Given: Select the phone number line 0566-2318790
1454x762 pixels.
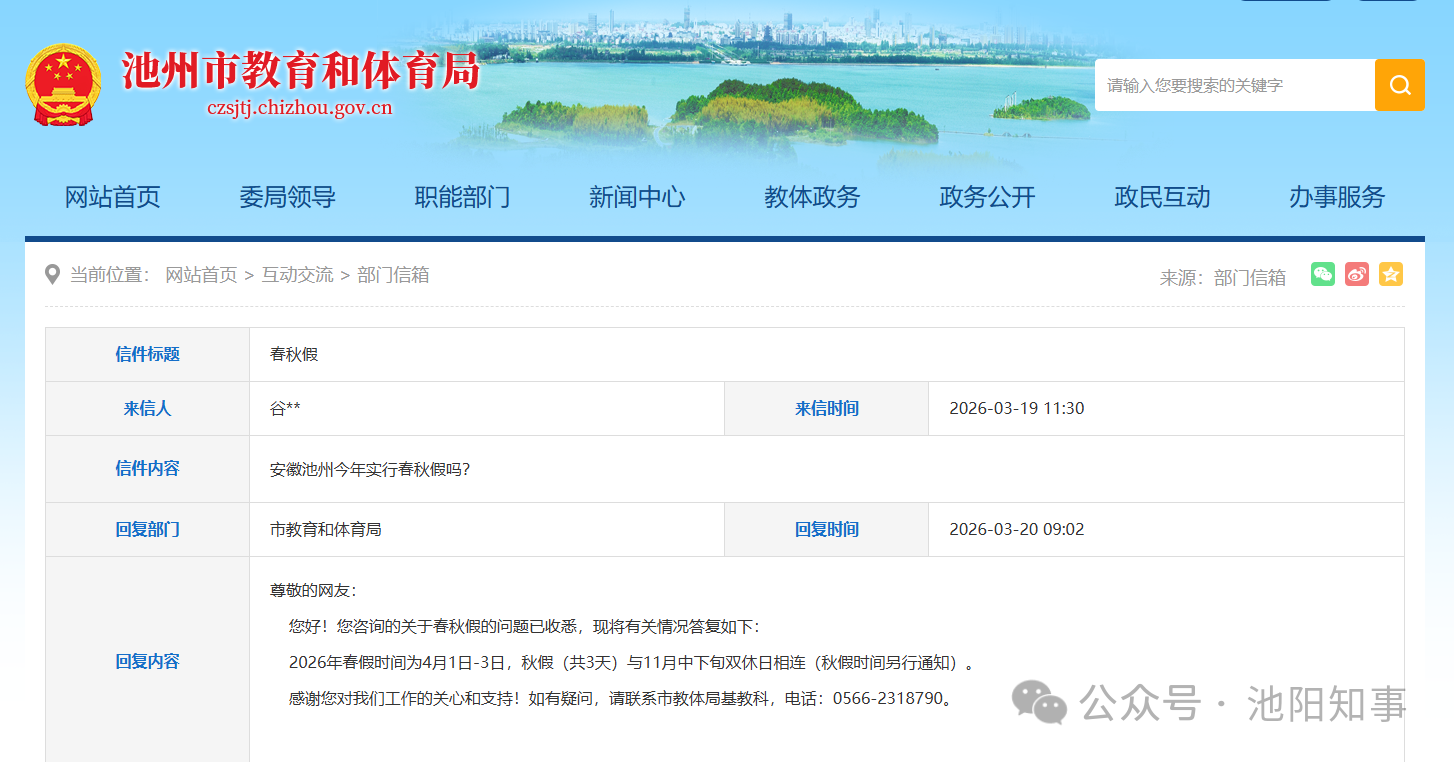Looking at the screenshot, I should [620, 698].
